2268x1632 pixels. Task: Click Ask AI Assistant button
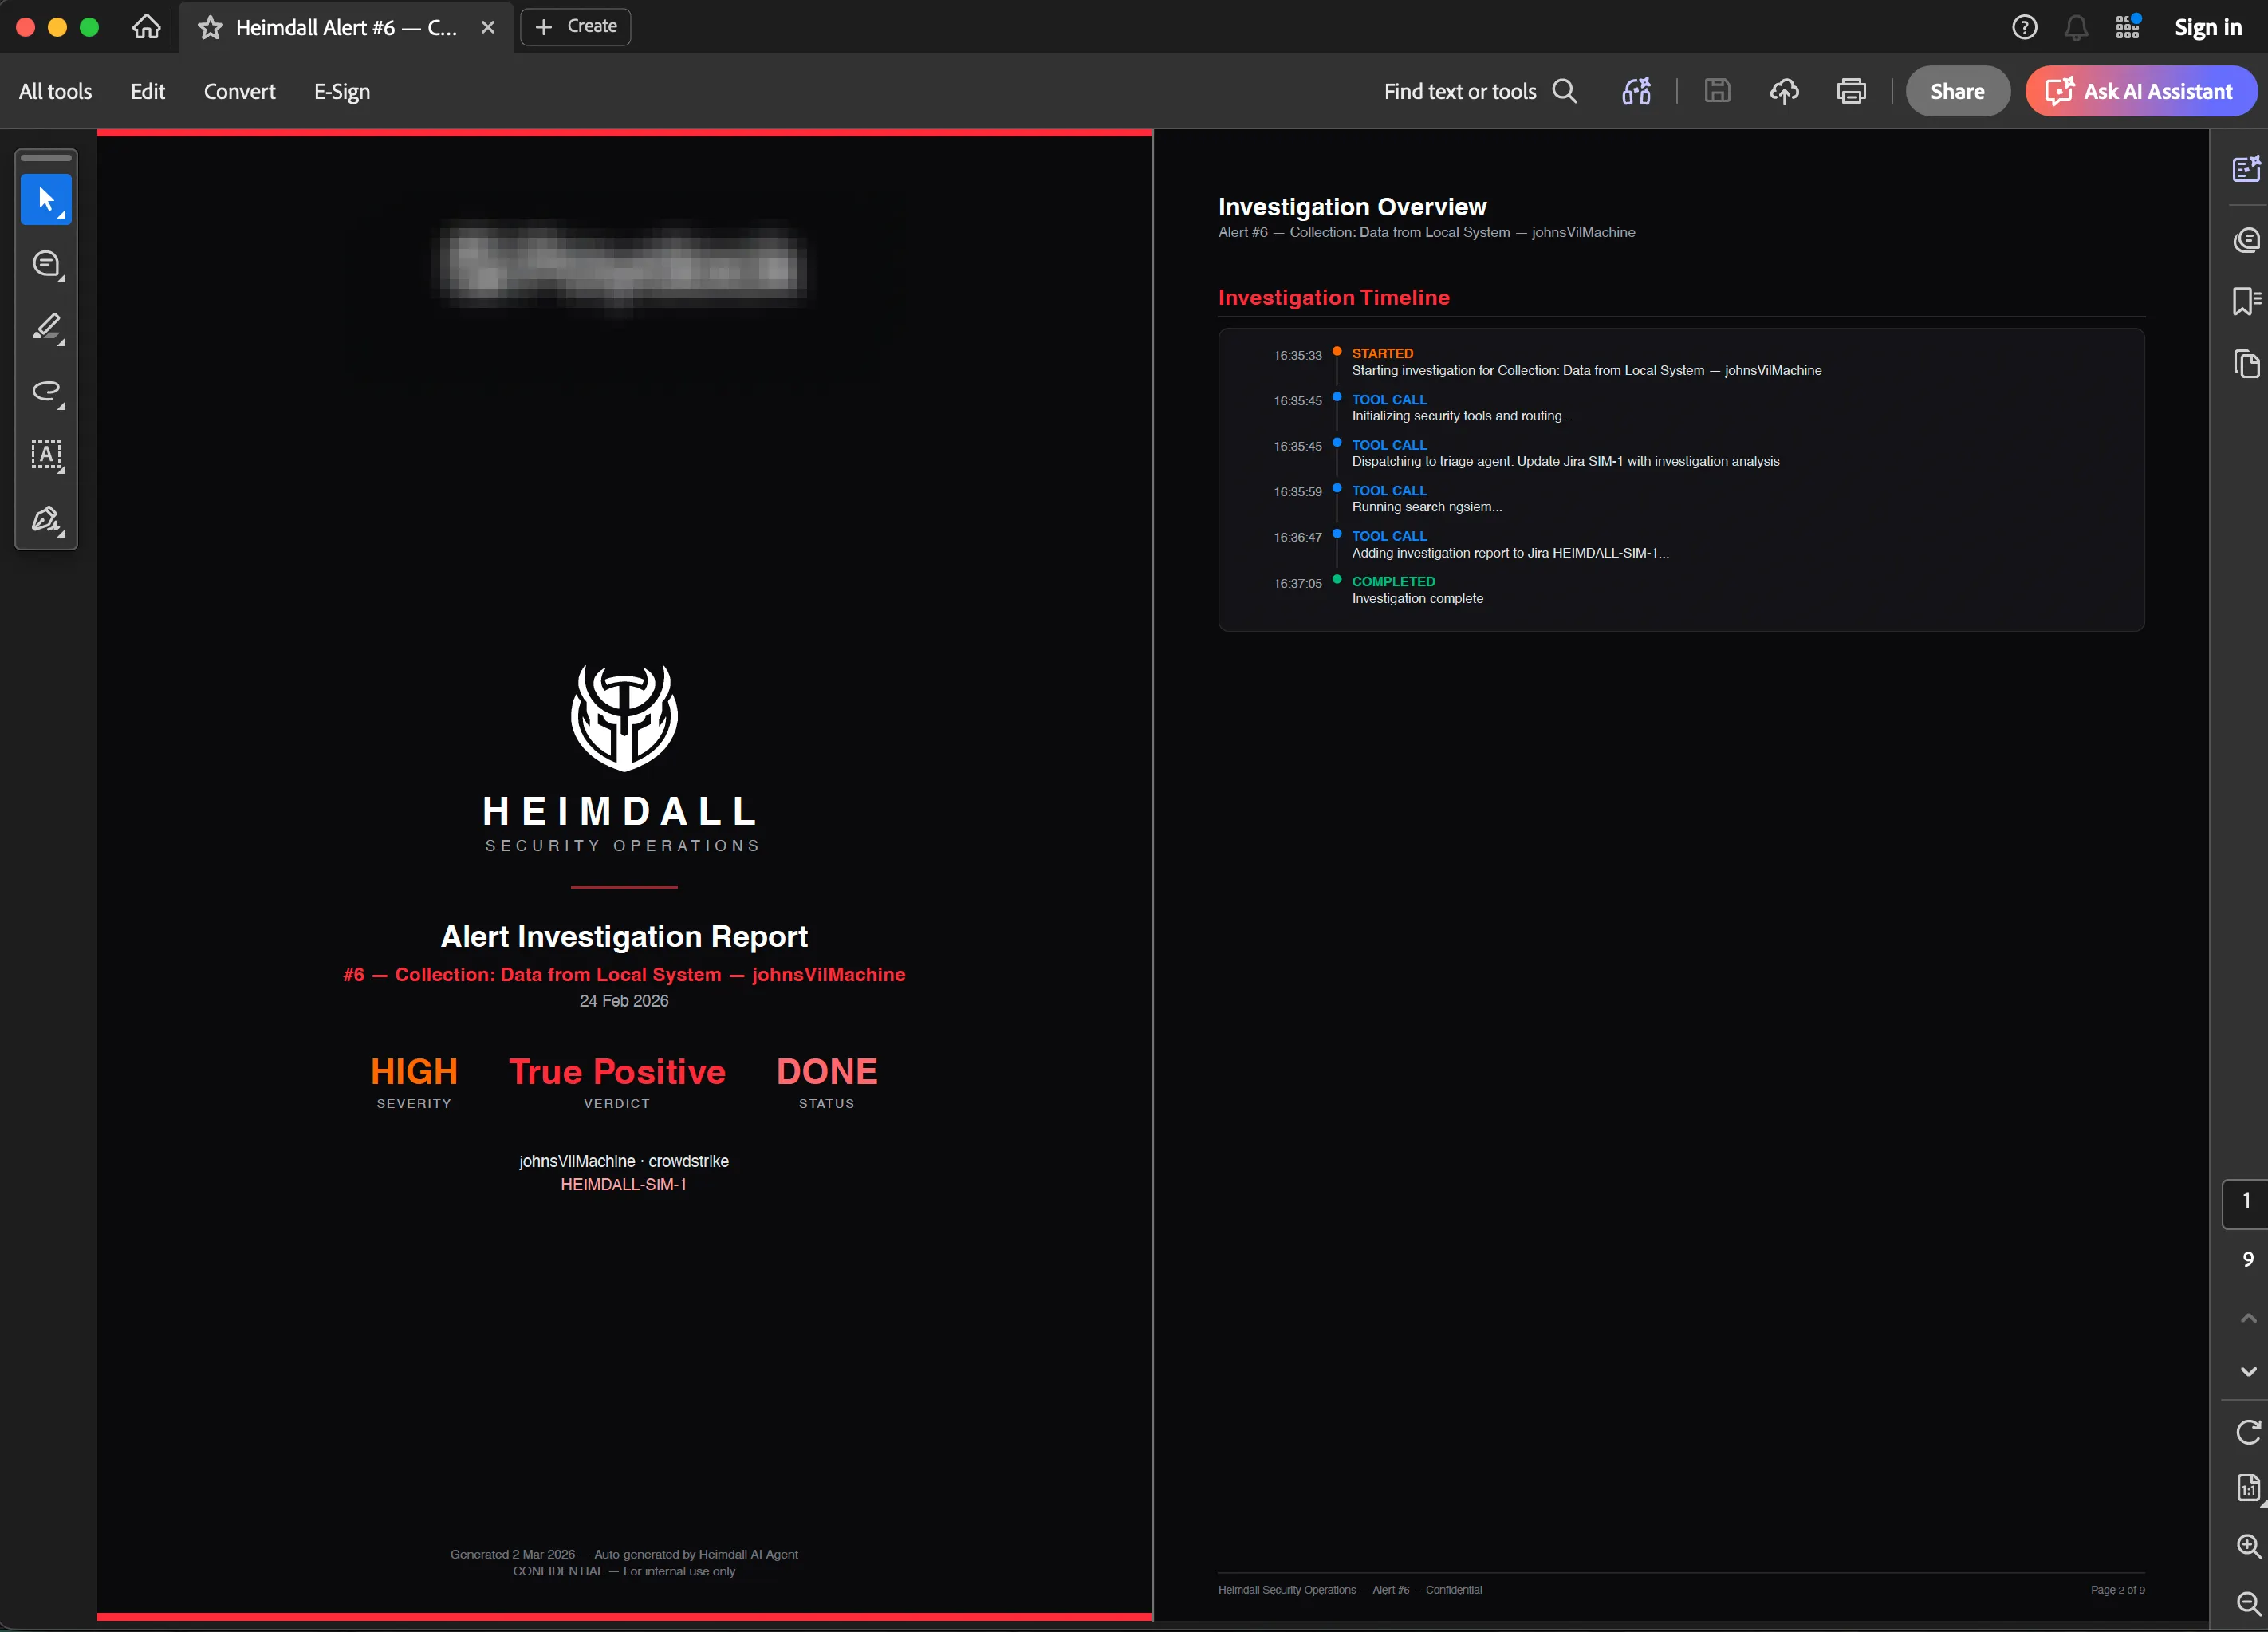(x=2141, y=91)
